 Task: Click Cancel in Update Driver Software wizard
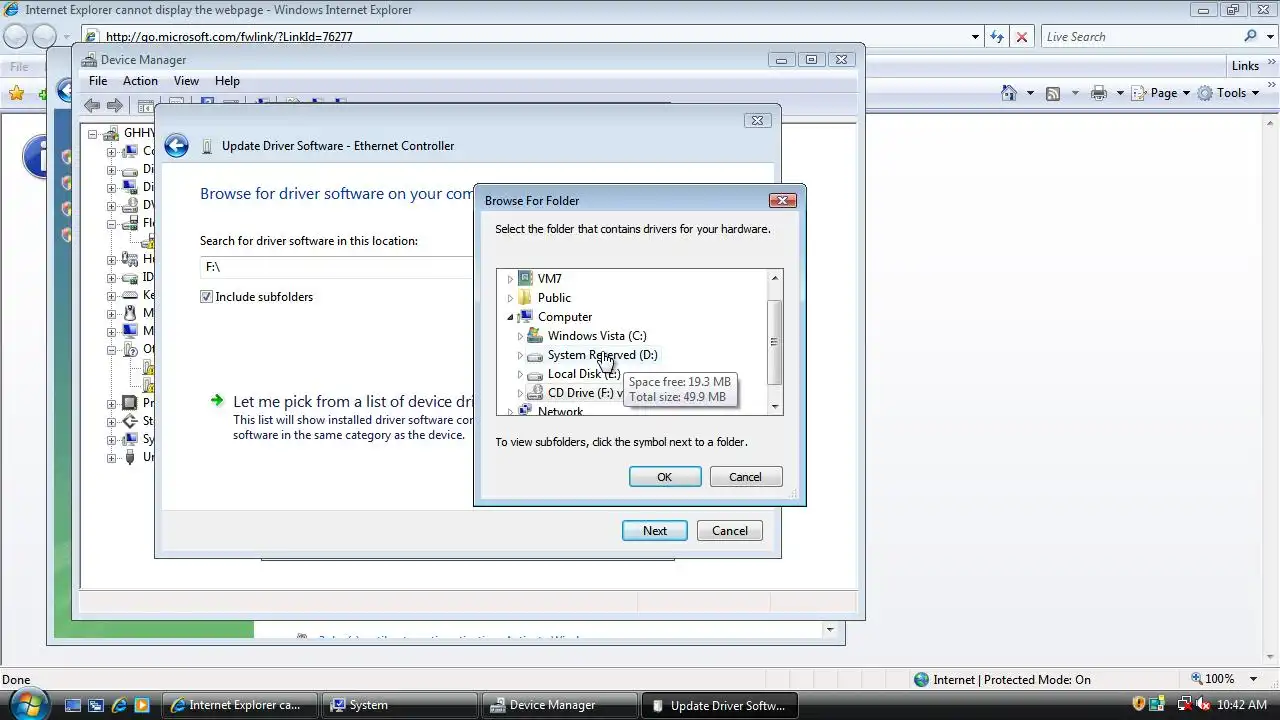point(730,531)
